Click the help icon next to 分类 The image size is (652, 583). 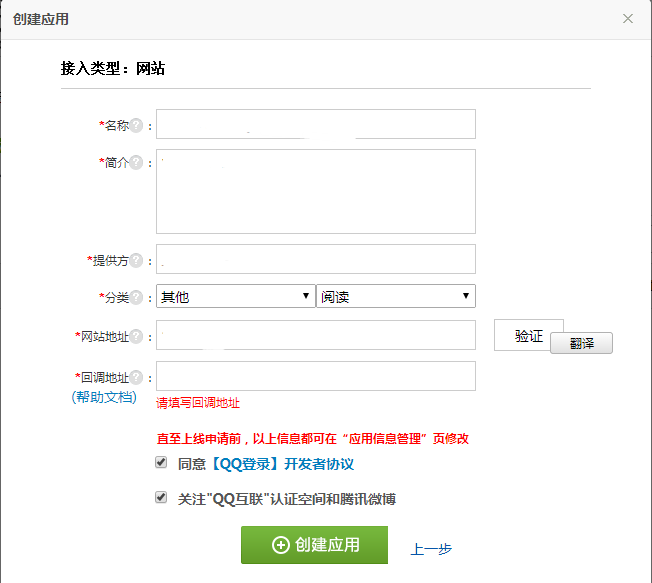click(136, 297)
